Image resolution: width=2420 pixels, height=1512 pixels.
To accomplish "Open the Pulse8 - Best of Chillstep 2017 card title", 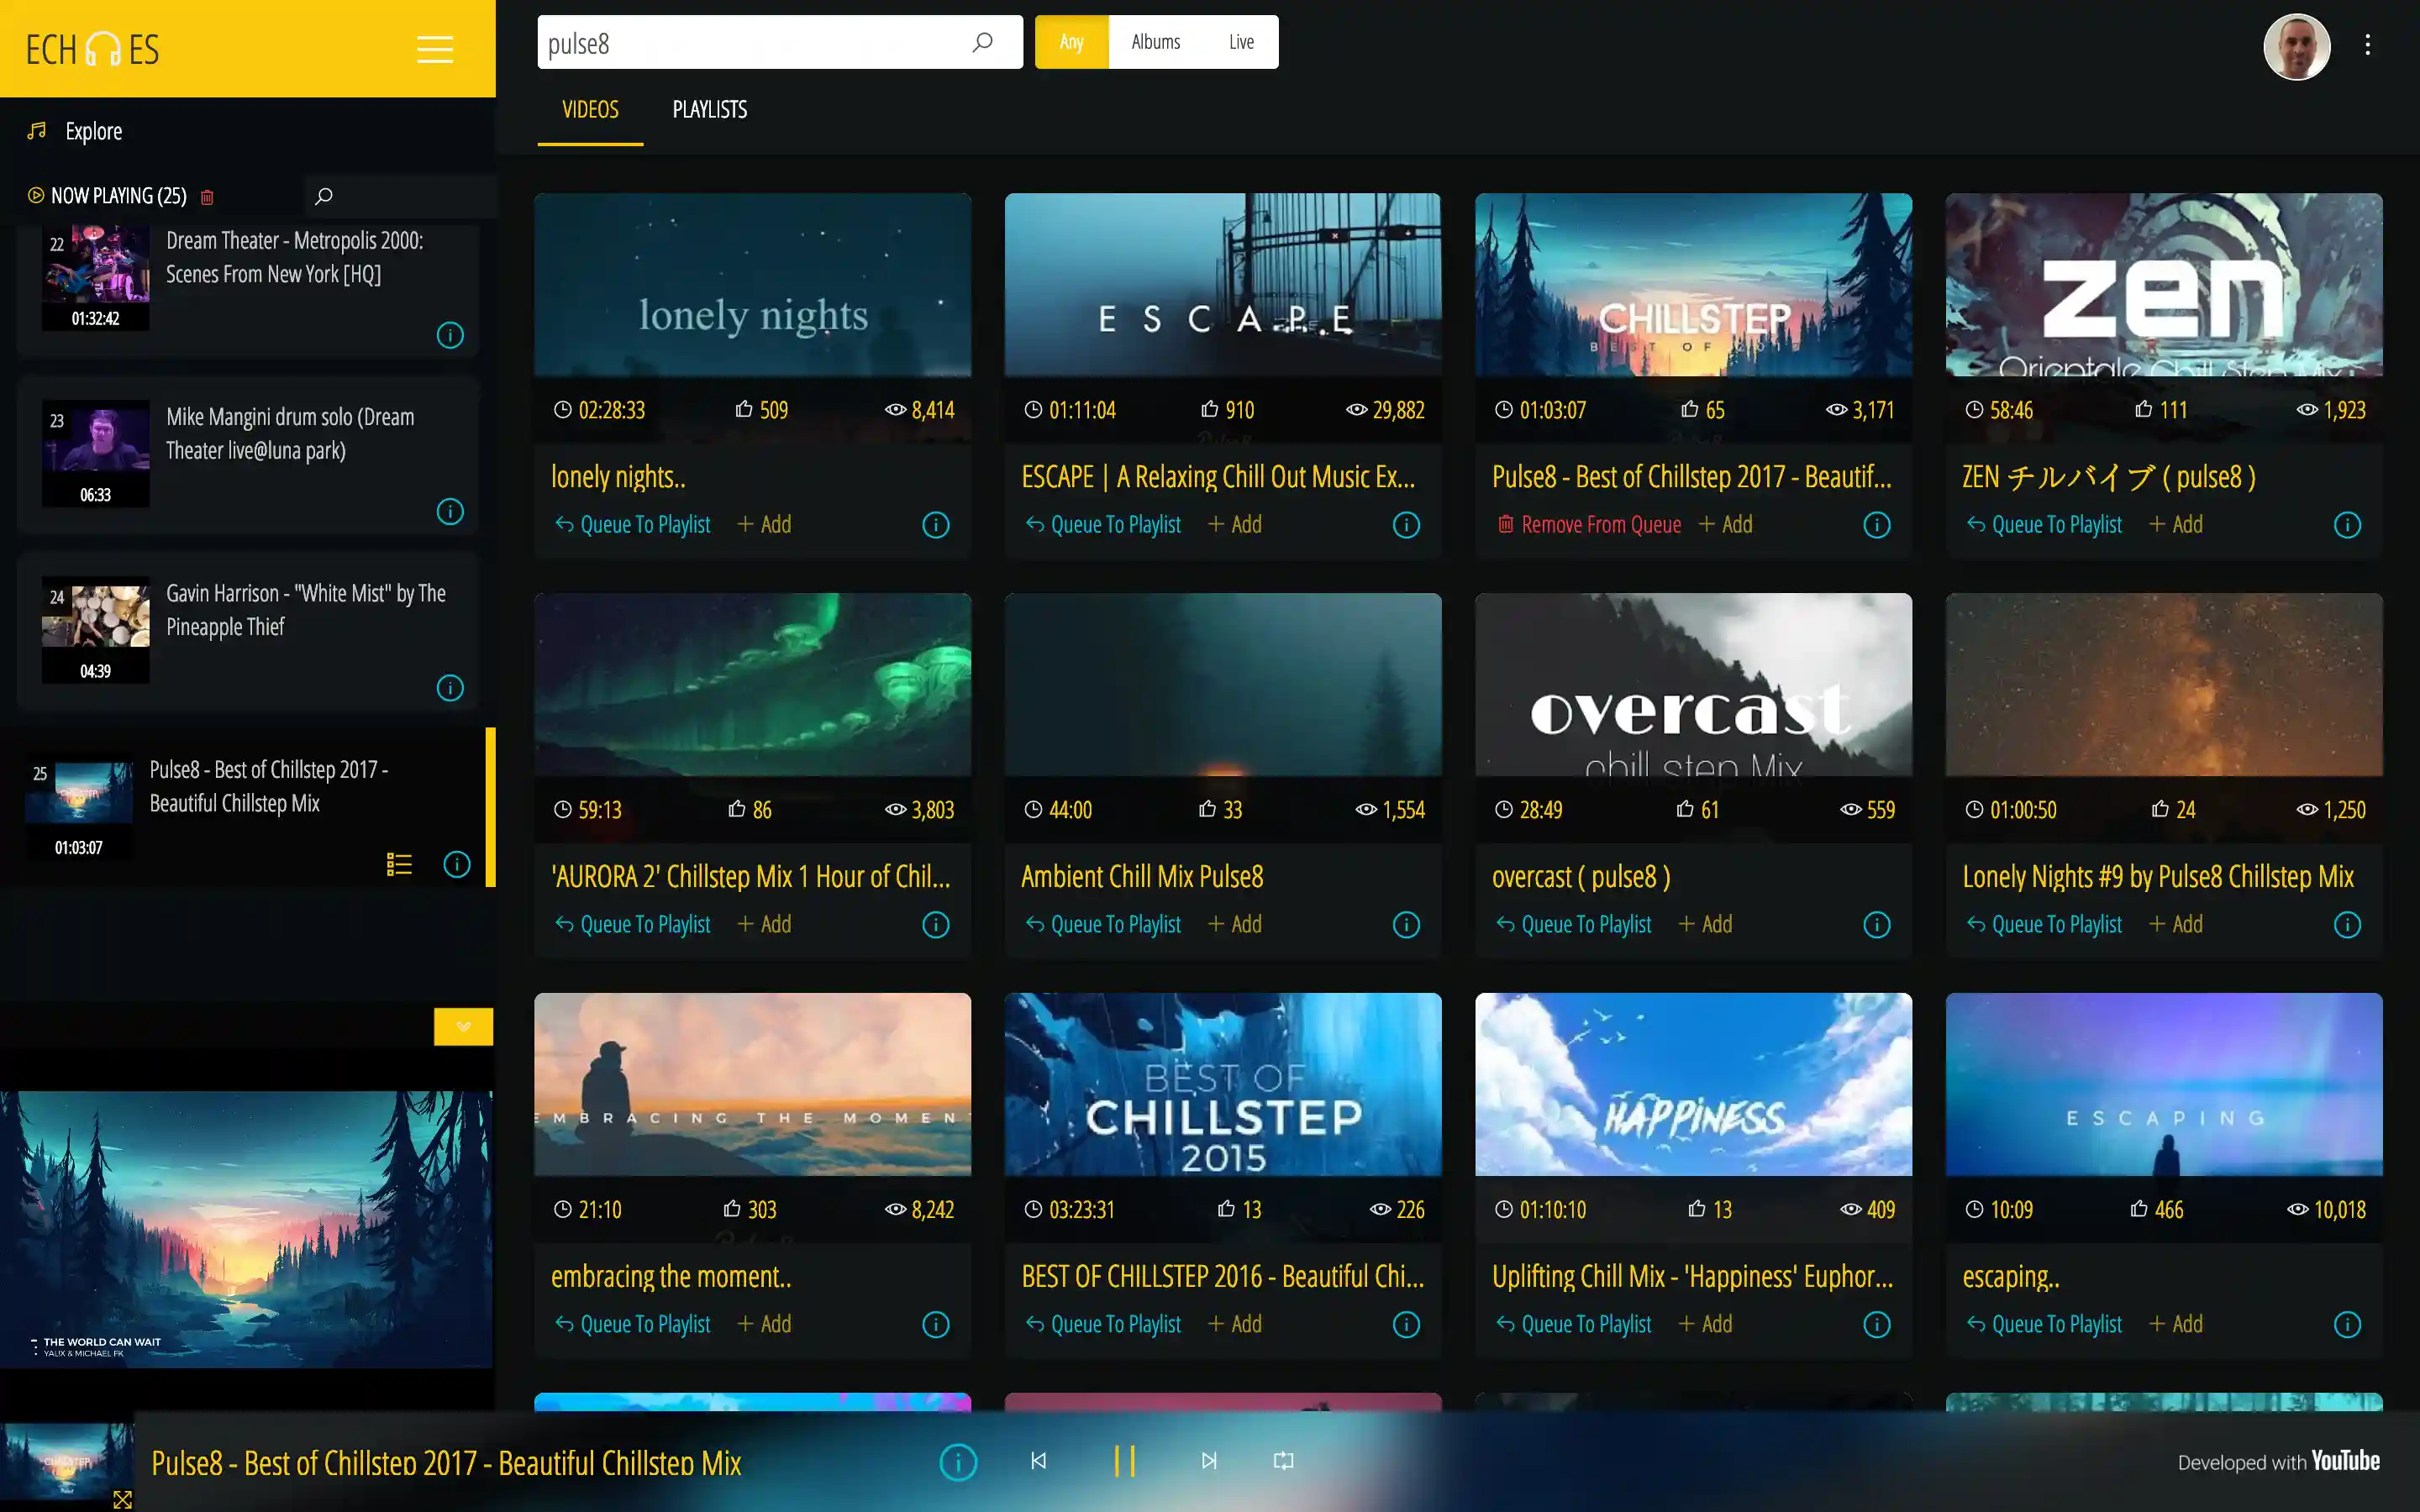I will click(1692, 477).
